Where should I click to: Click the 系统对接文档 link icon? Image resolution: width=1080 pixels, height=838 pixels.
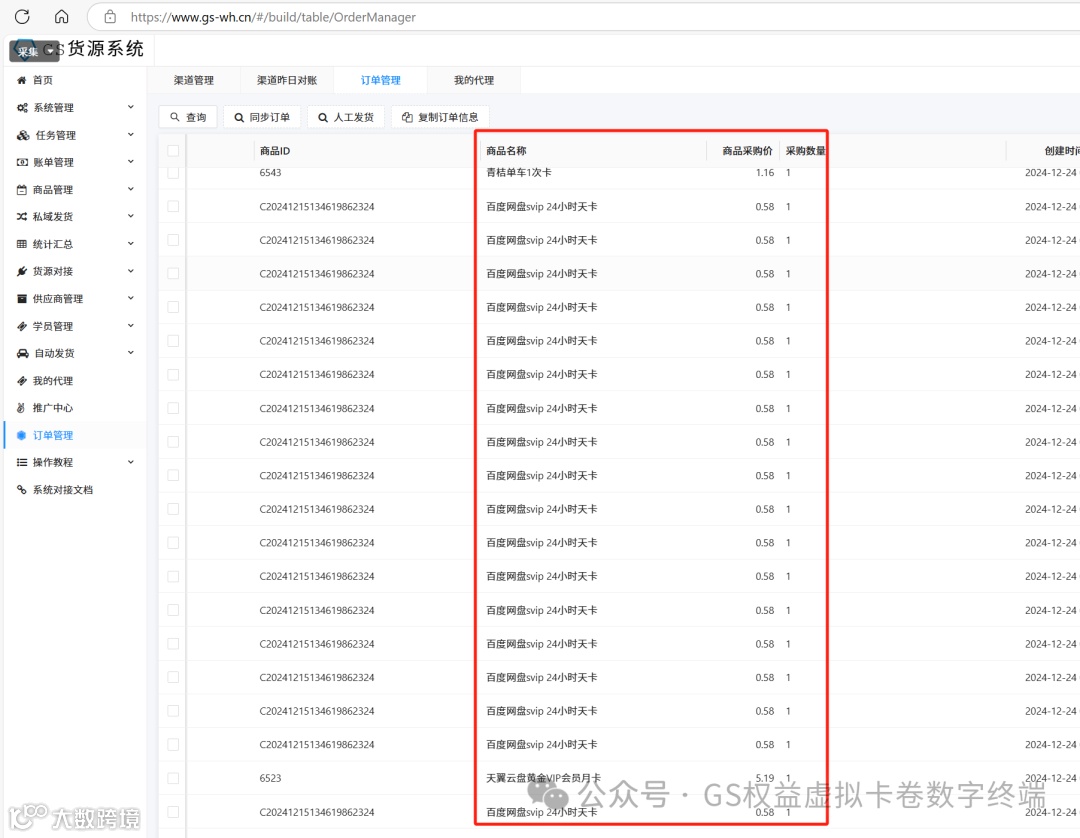click(21, 490)
